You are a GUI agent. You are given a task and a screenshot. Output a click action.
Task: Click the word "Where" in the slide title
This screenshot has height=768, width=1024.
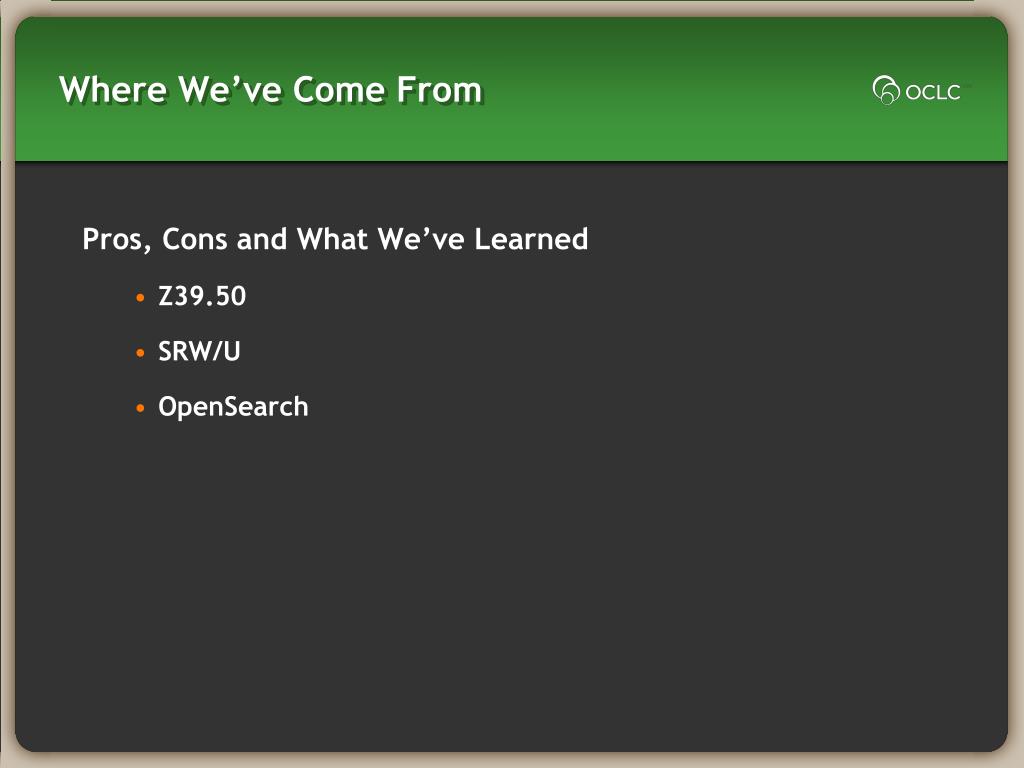pyautogui.click(x=113, y=89)
